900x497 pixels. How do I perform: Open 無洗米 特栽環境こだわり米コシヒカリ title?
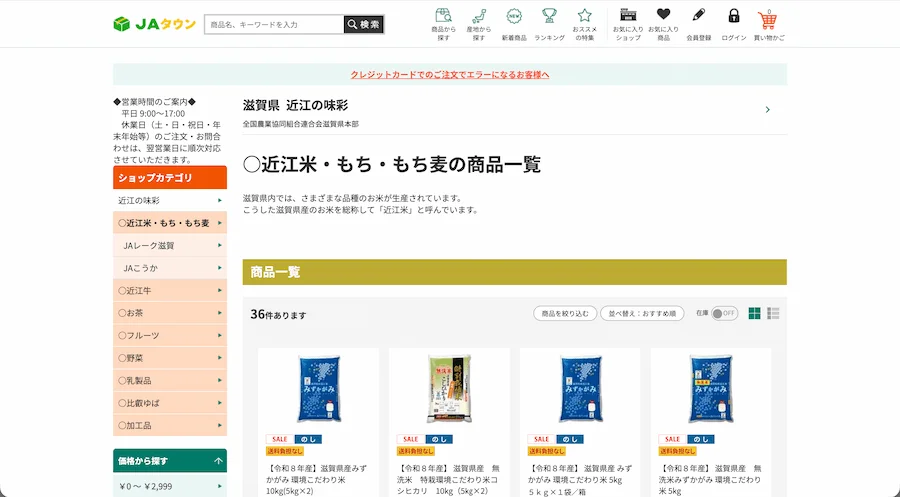(449, 480)
